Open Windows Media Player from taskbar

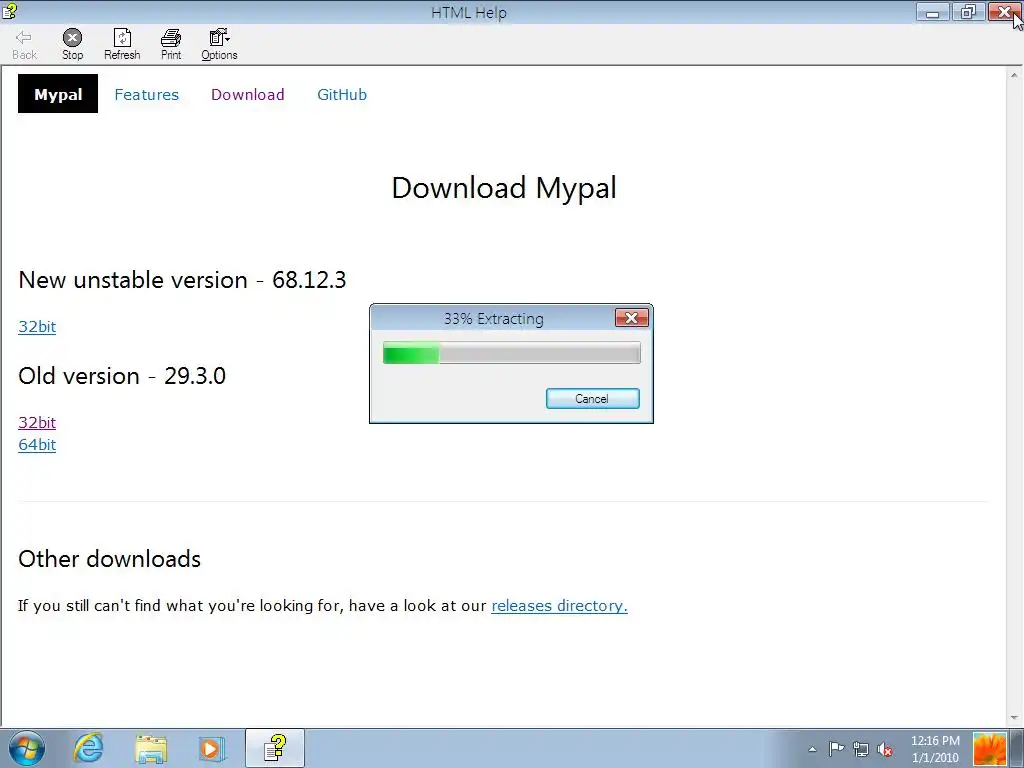pos(212,748)
